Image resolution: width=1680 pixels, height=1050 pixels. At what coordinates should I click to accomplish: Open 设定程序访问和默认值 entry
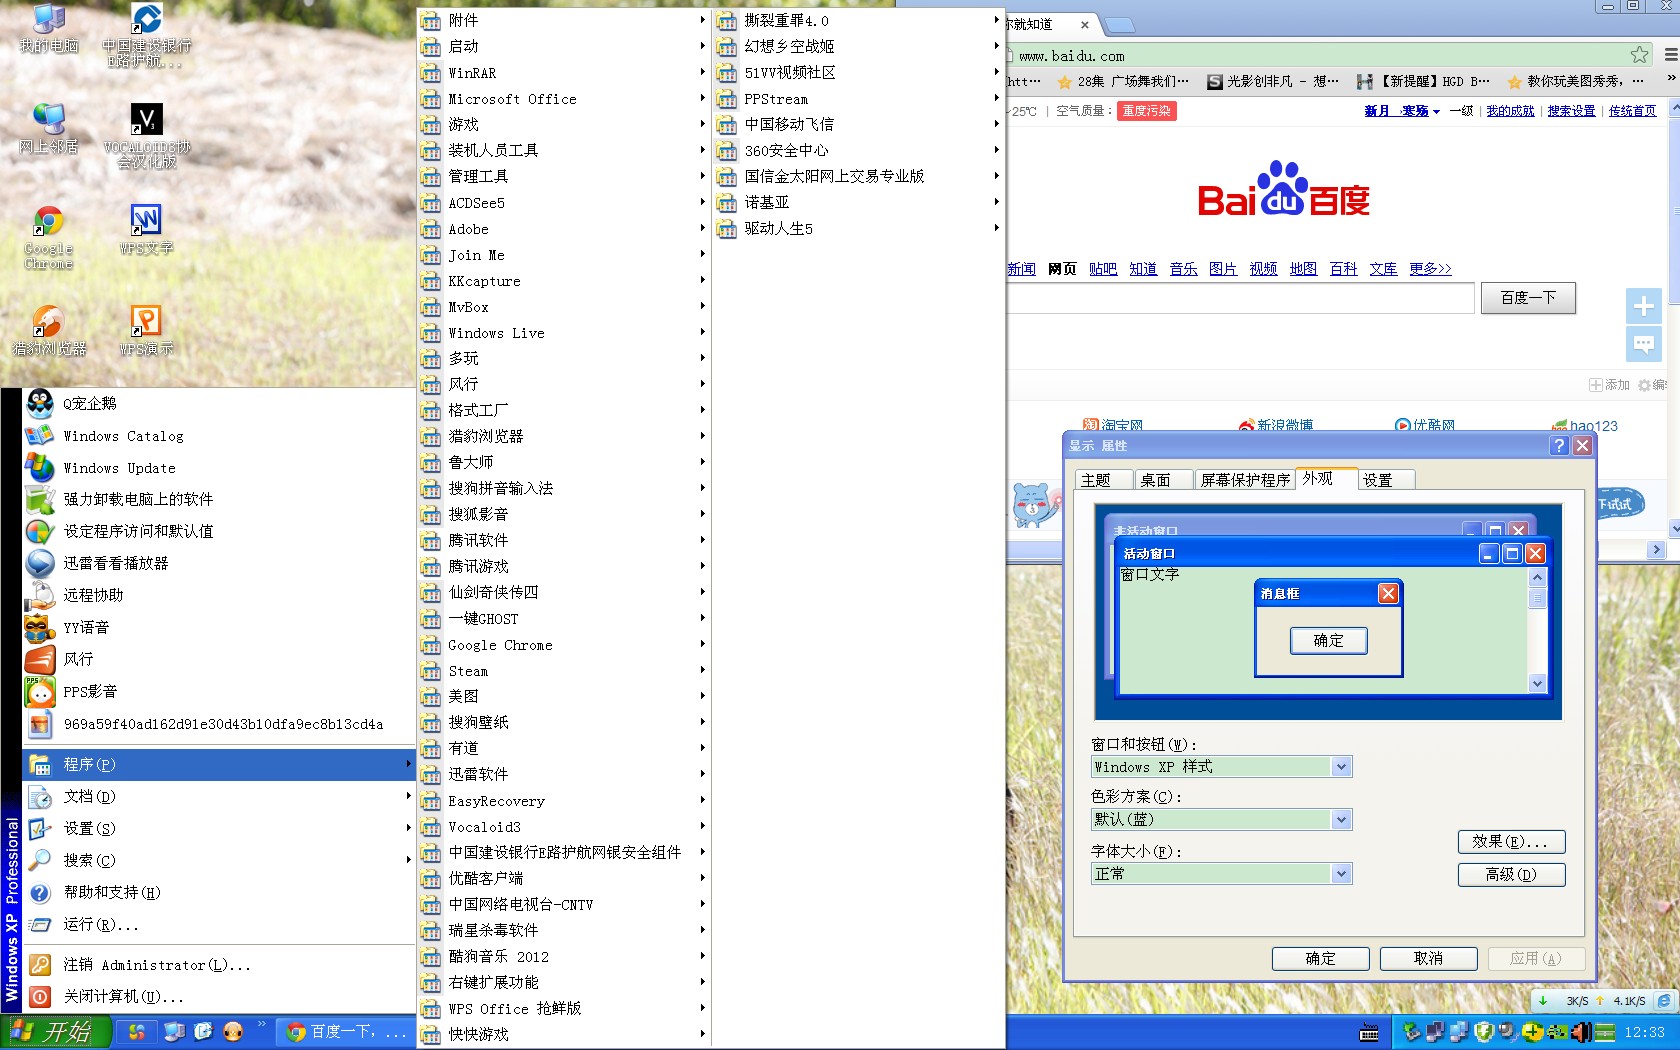click(218, 531)
